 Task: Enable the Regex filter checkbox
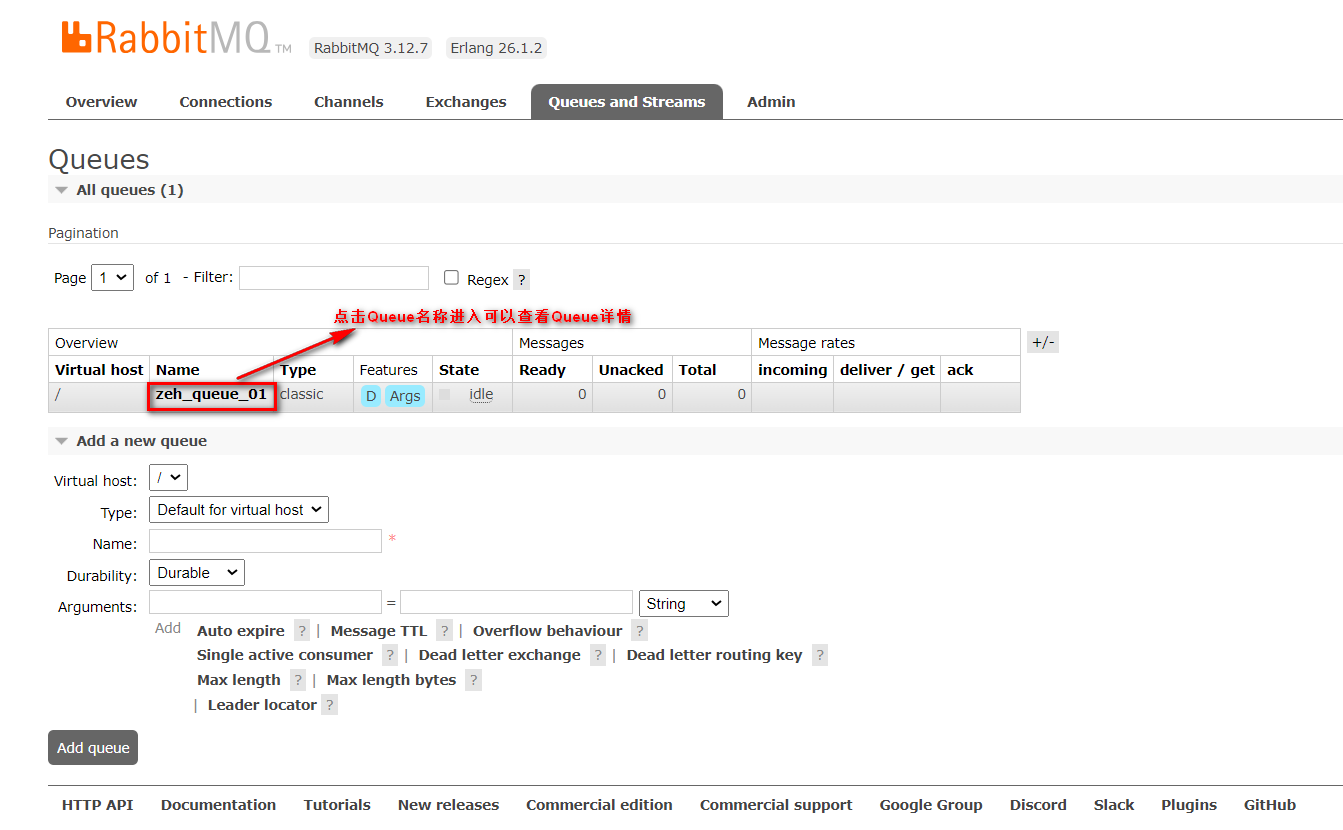point(451,278)
